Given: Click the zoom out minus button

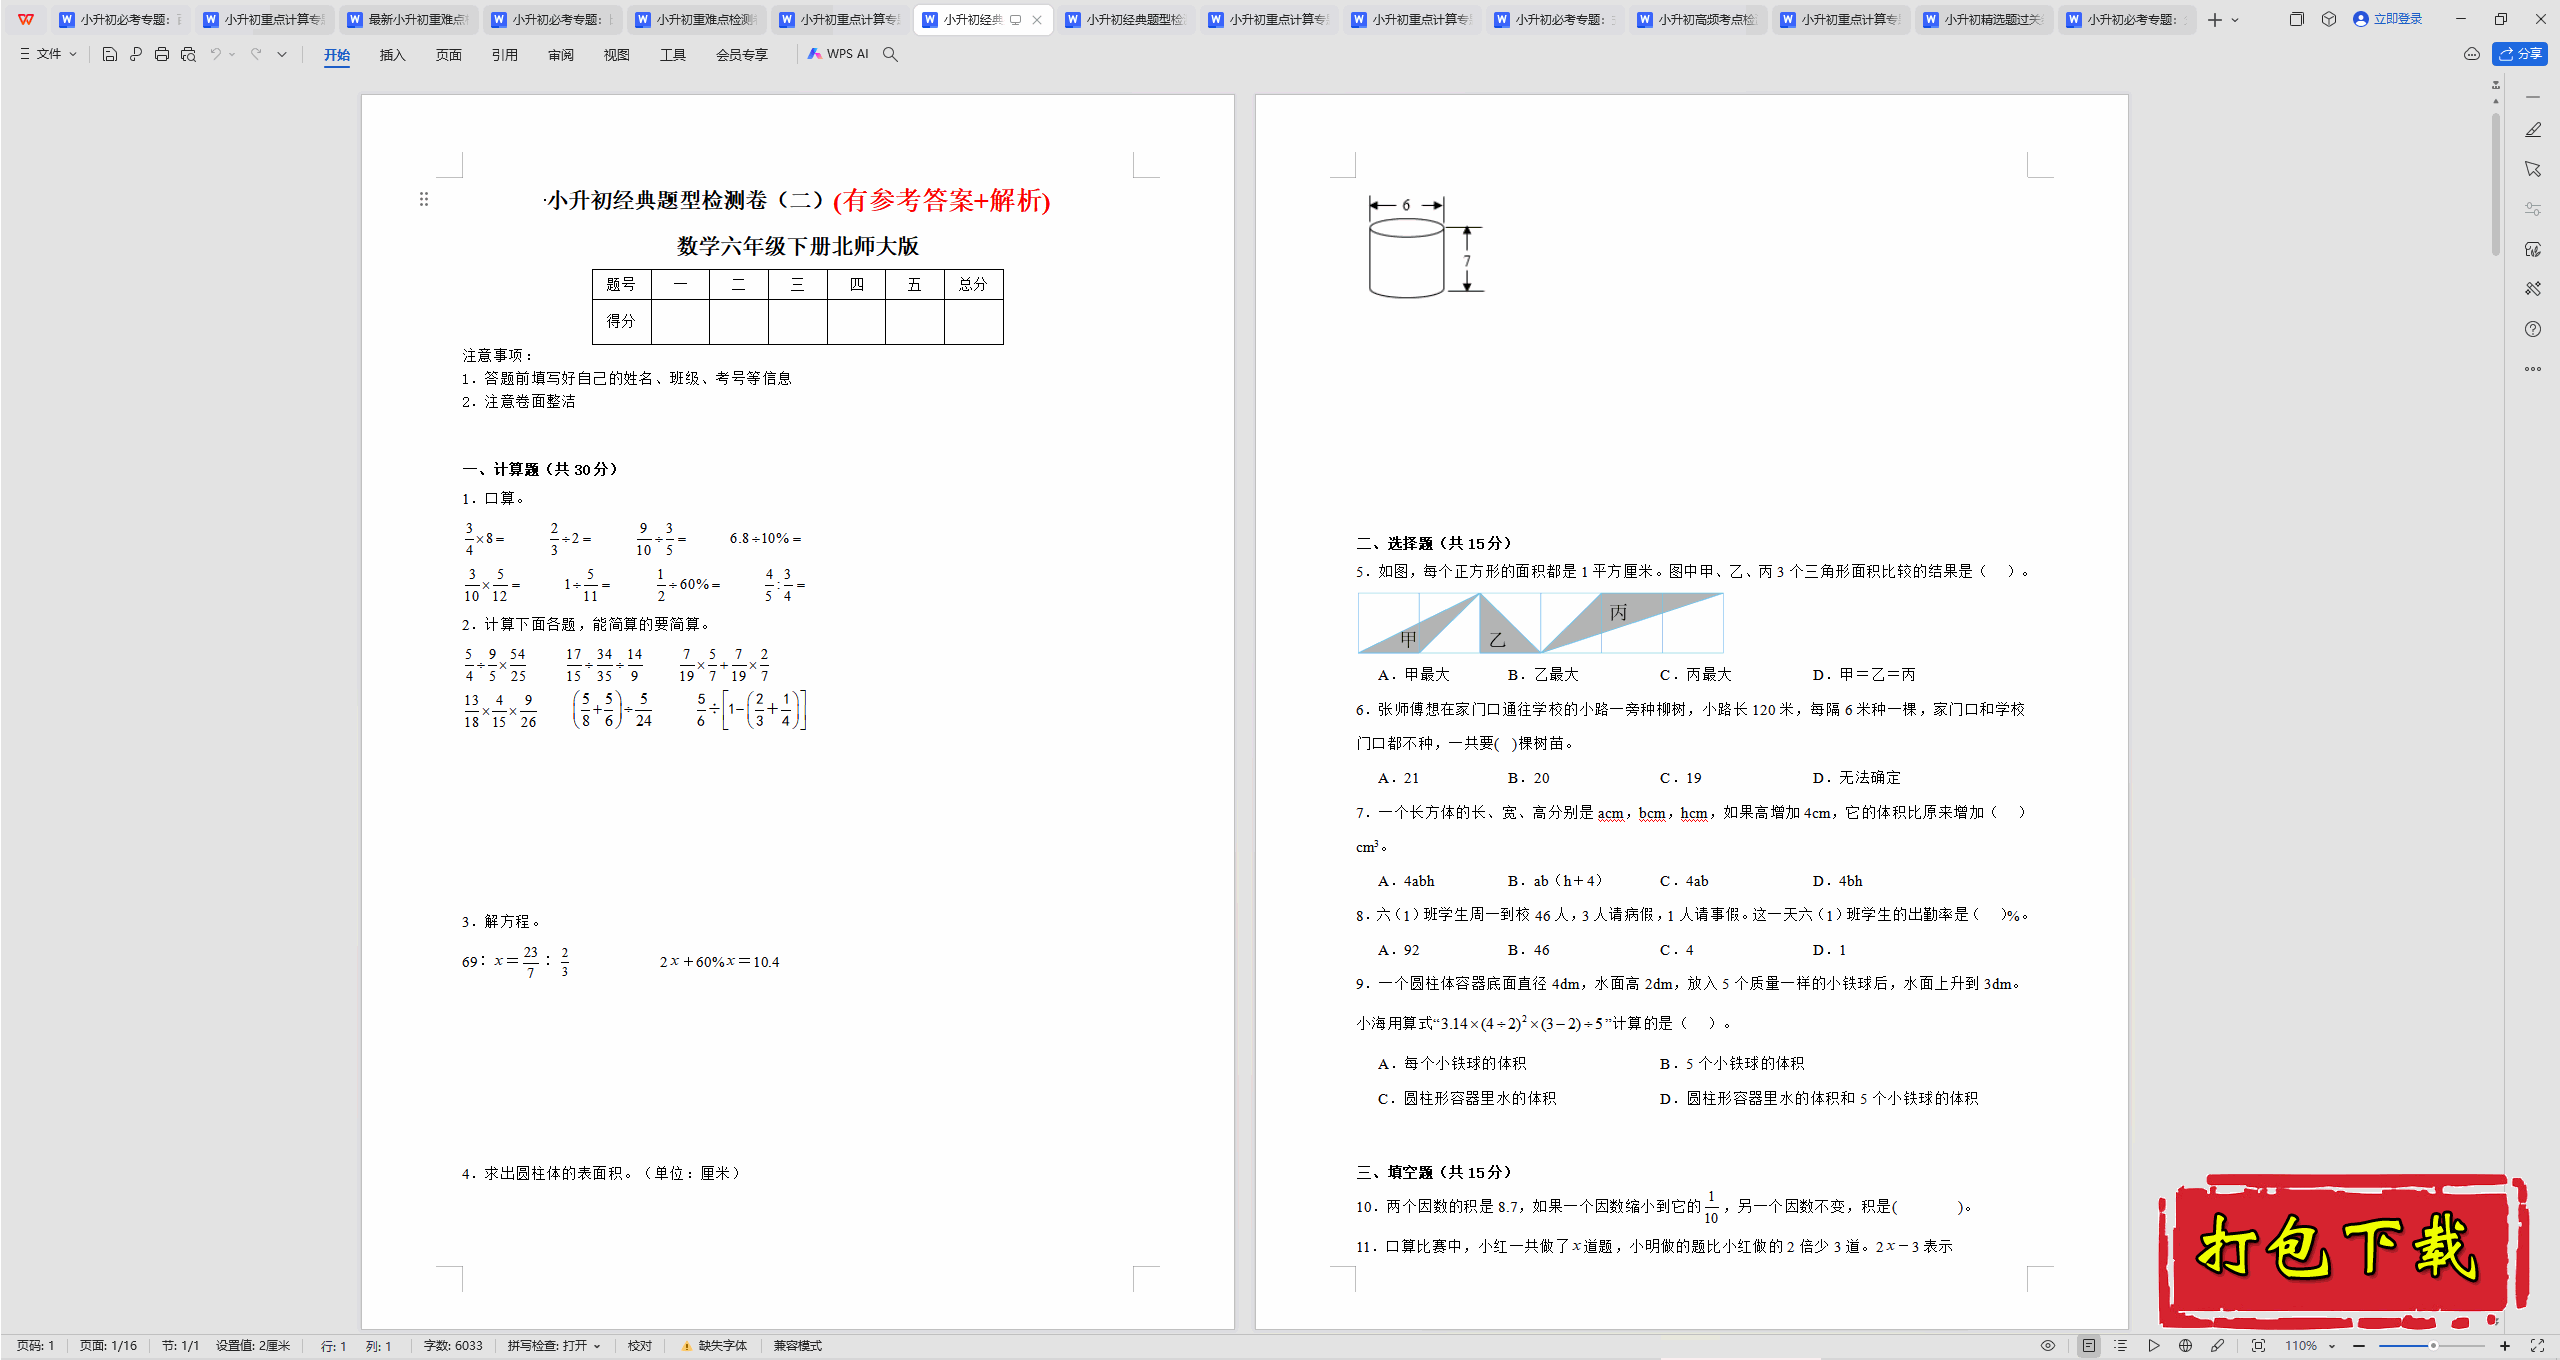Looking at the screenshot, I should pyautogui.click(x=2359, y=1346).
